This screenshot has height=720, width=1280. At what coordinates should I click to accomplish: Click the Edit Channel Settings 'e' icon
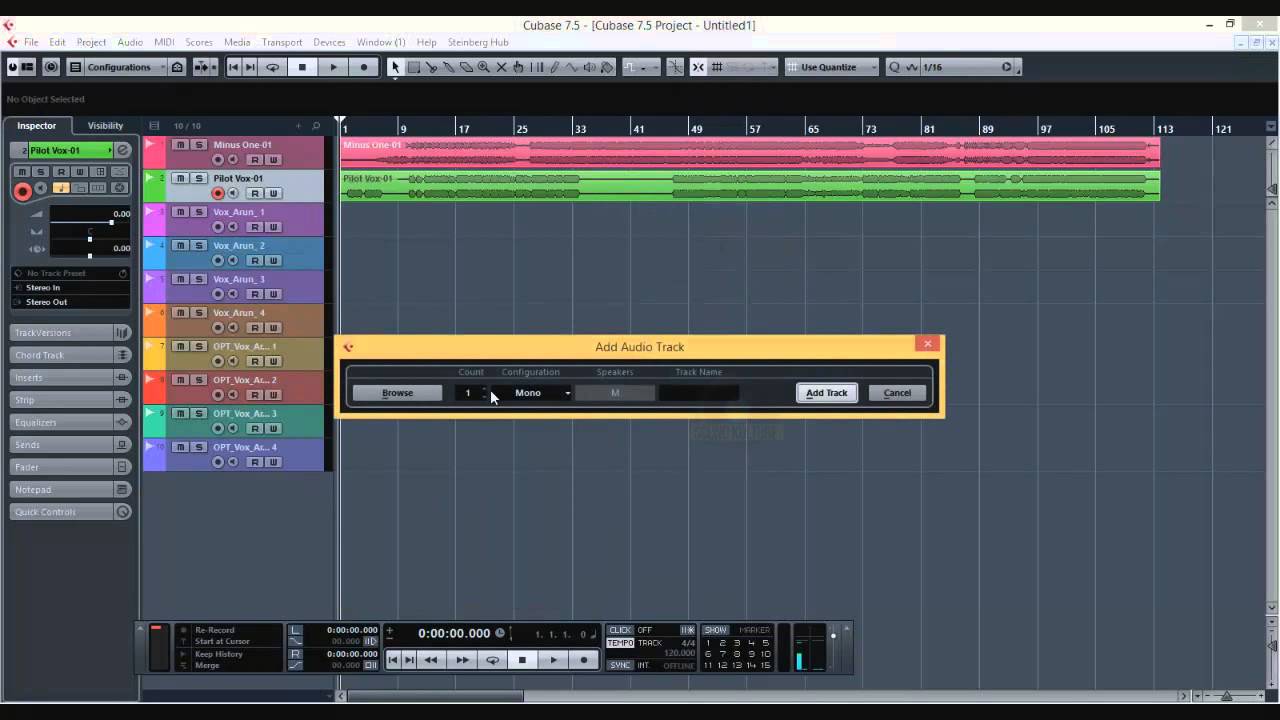123,150
